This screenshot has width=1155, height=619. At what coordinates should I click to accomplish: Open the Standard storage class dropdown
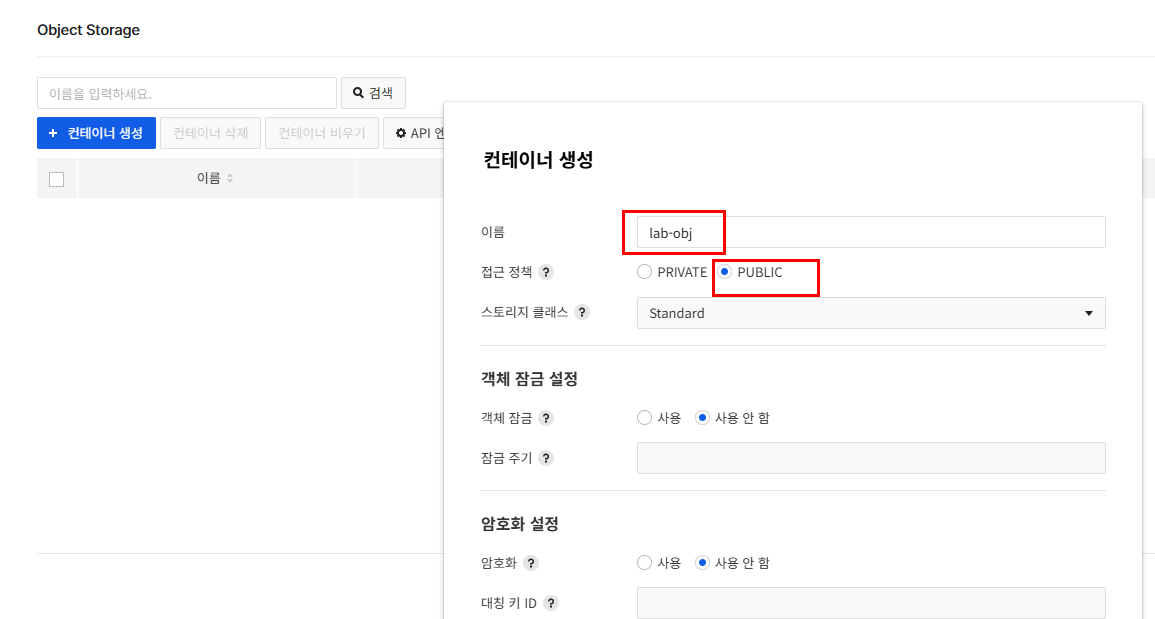click(x=871, y=313)
